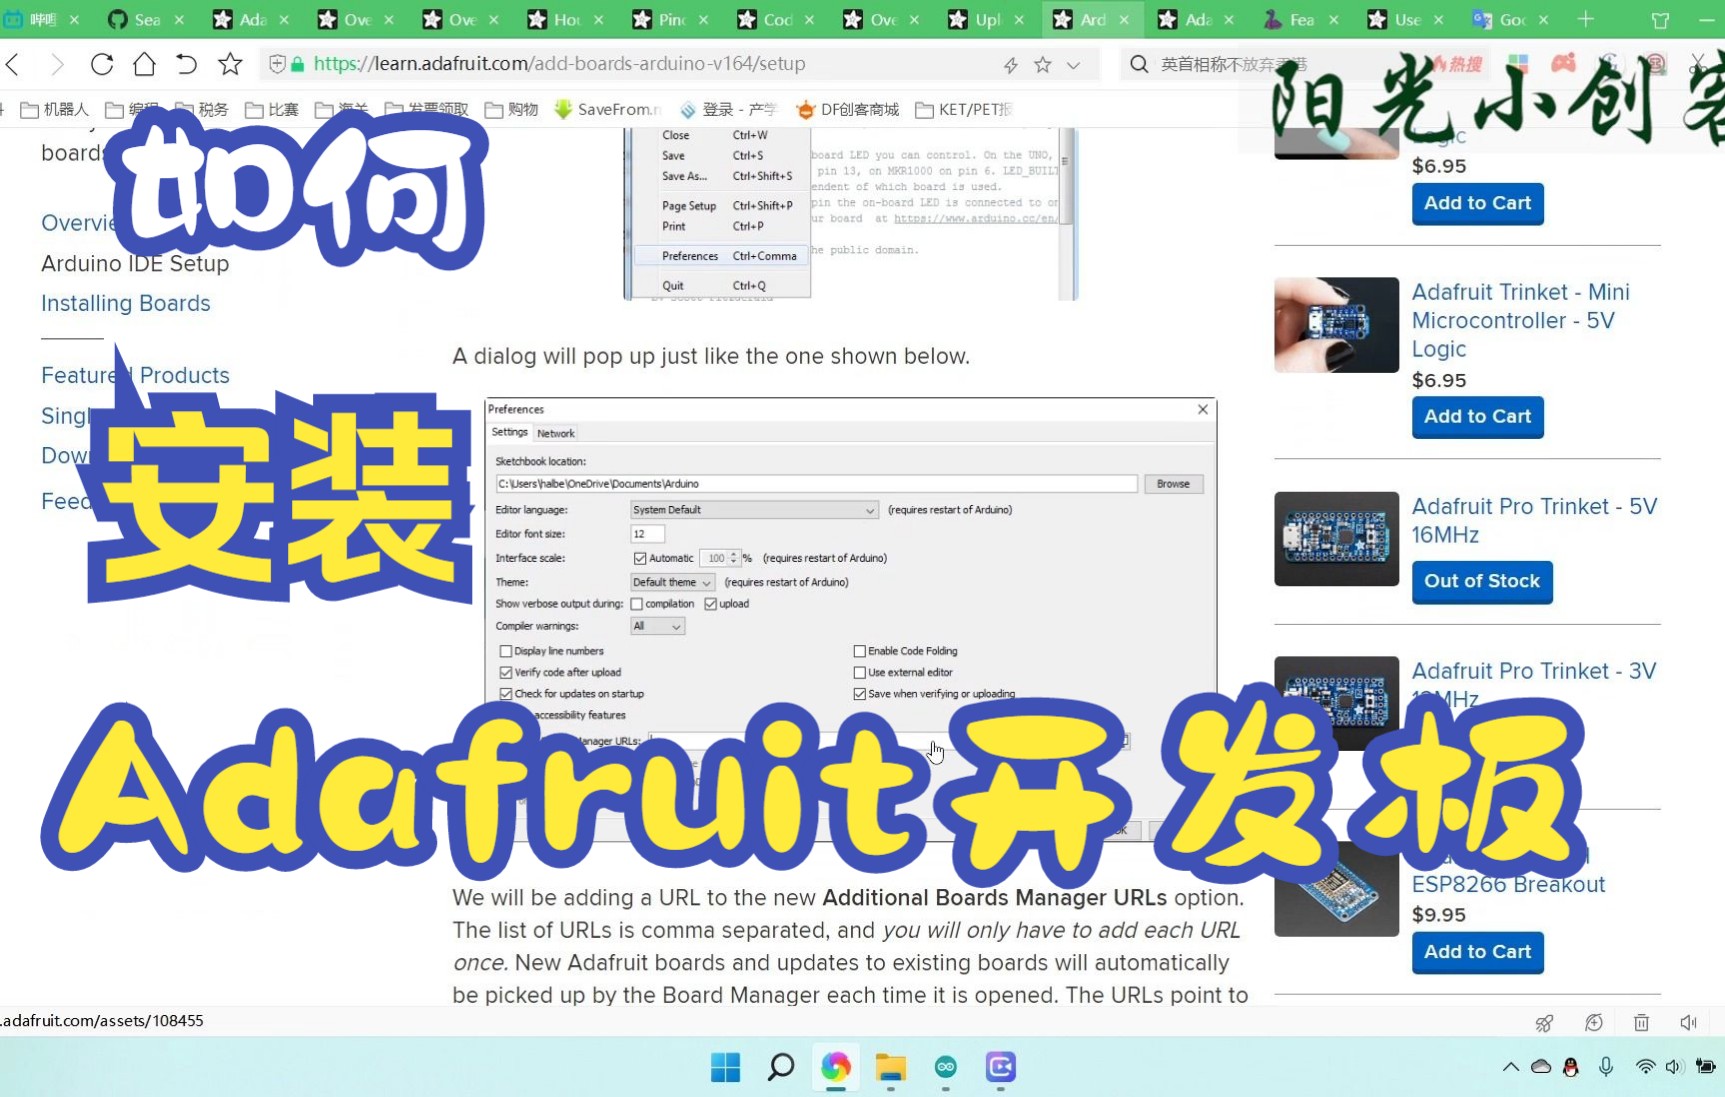Open File Explorer from the taskbar
Image resolution: width=1725 pixels, height=1097 pixels.
[x=890, y=1068]
